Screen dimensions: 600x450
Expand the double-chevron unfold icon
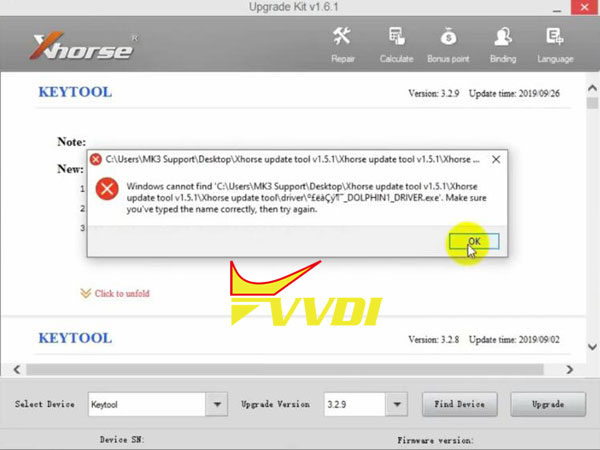pos(85,293)
